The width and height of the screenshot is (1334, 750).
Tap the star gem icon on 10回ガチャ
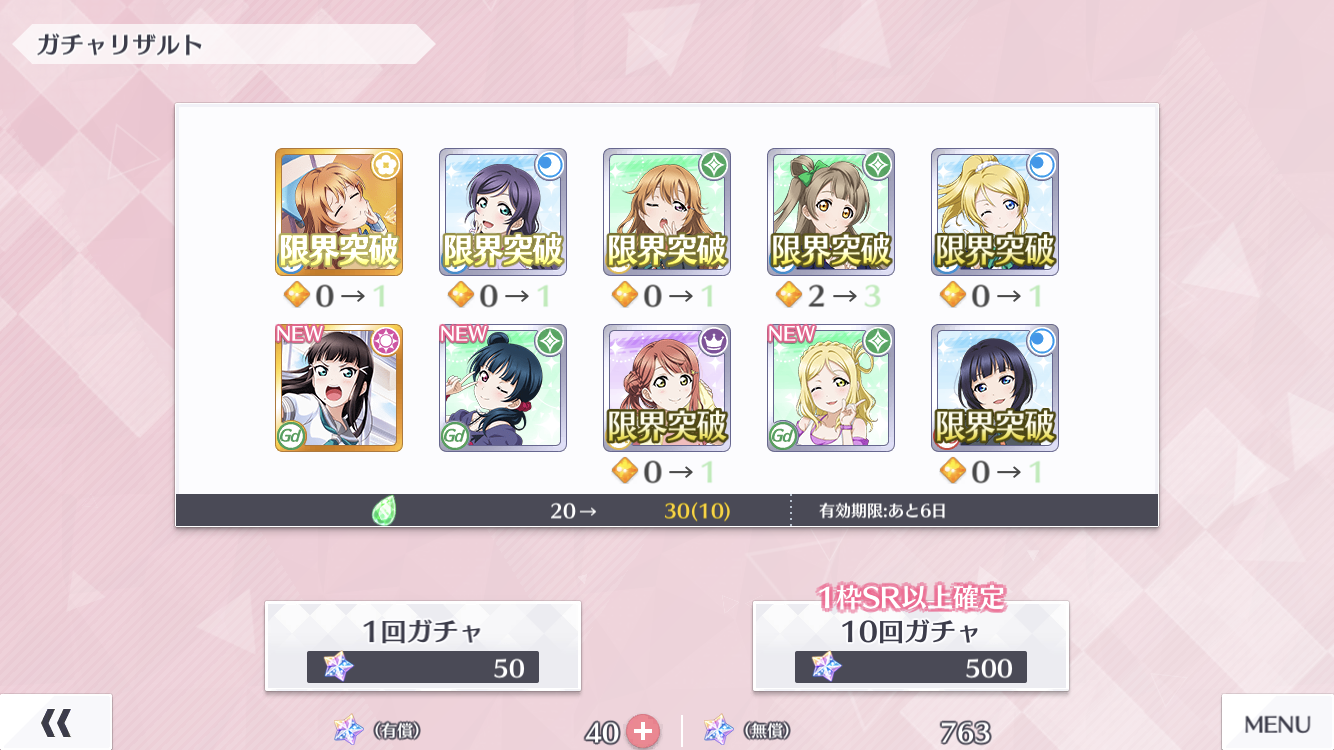826,666
